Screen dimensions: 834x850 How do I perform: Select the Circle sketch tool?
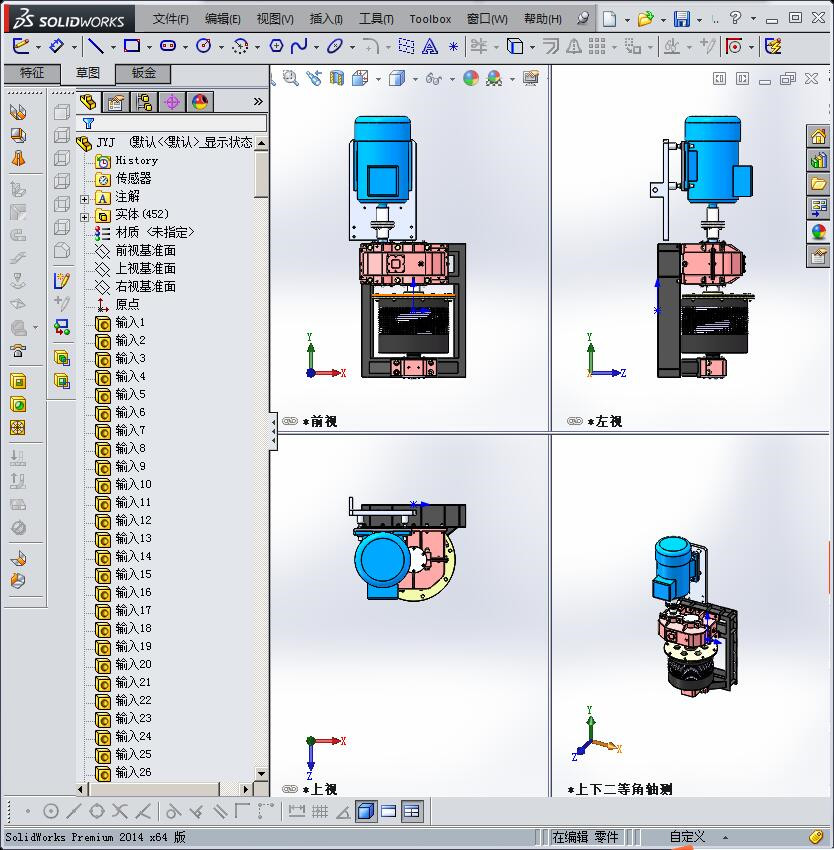pos(204,45)
